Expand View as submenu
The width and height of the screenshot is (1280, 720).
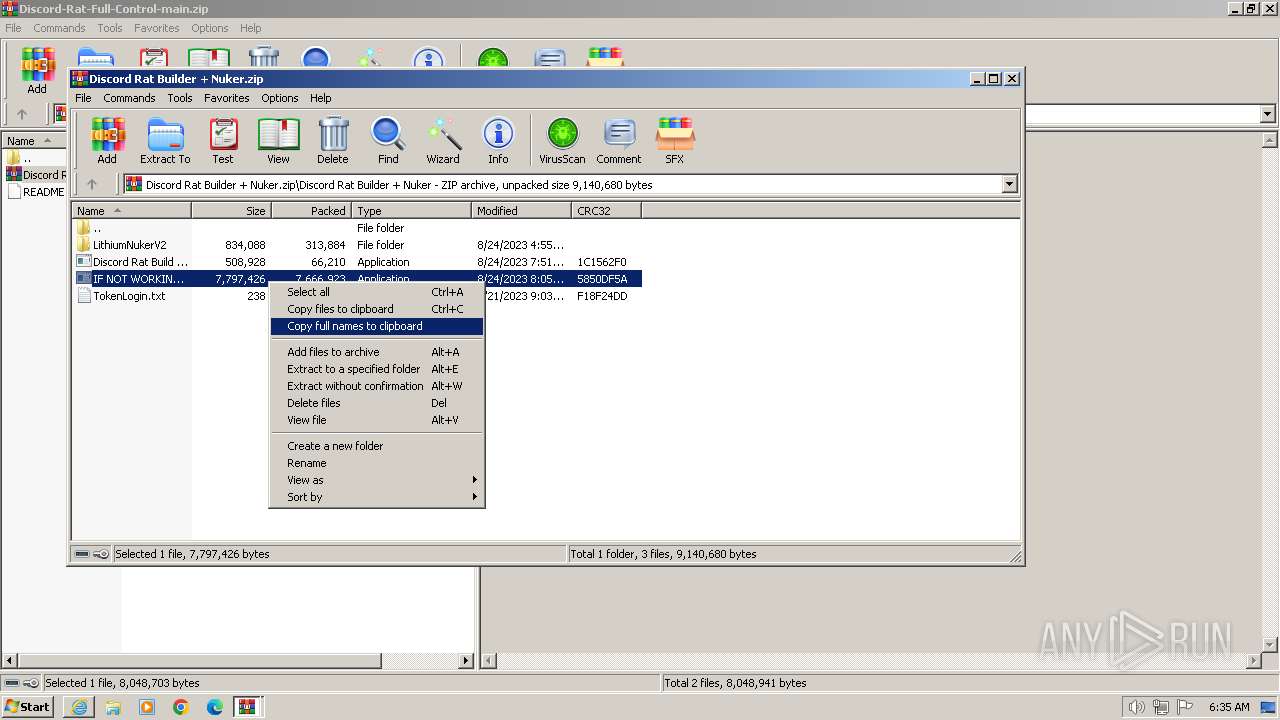(x=377, y=480)
